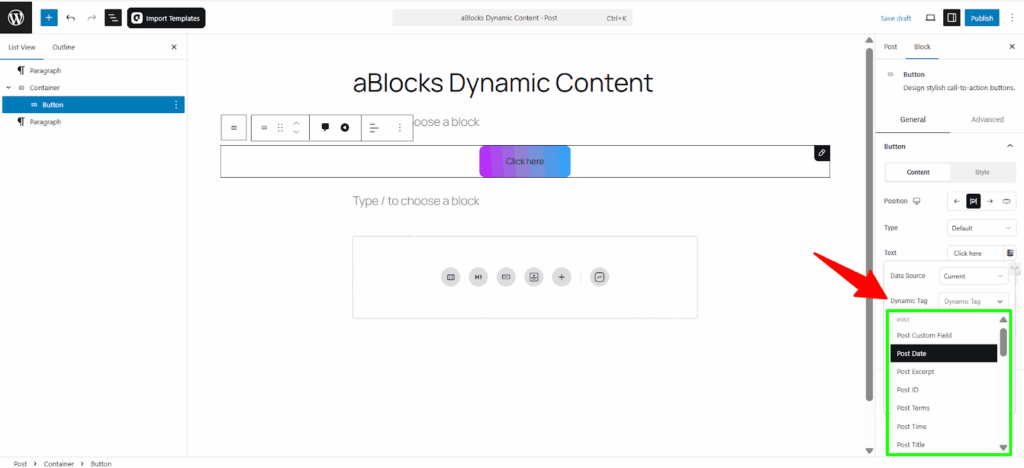Switch to the Outline tab
The width and height of the screenshot is (1024, 468).
tap(64, 47)
